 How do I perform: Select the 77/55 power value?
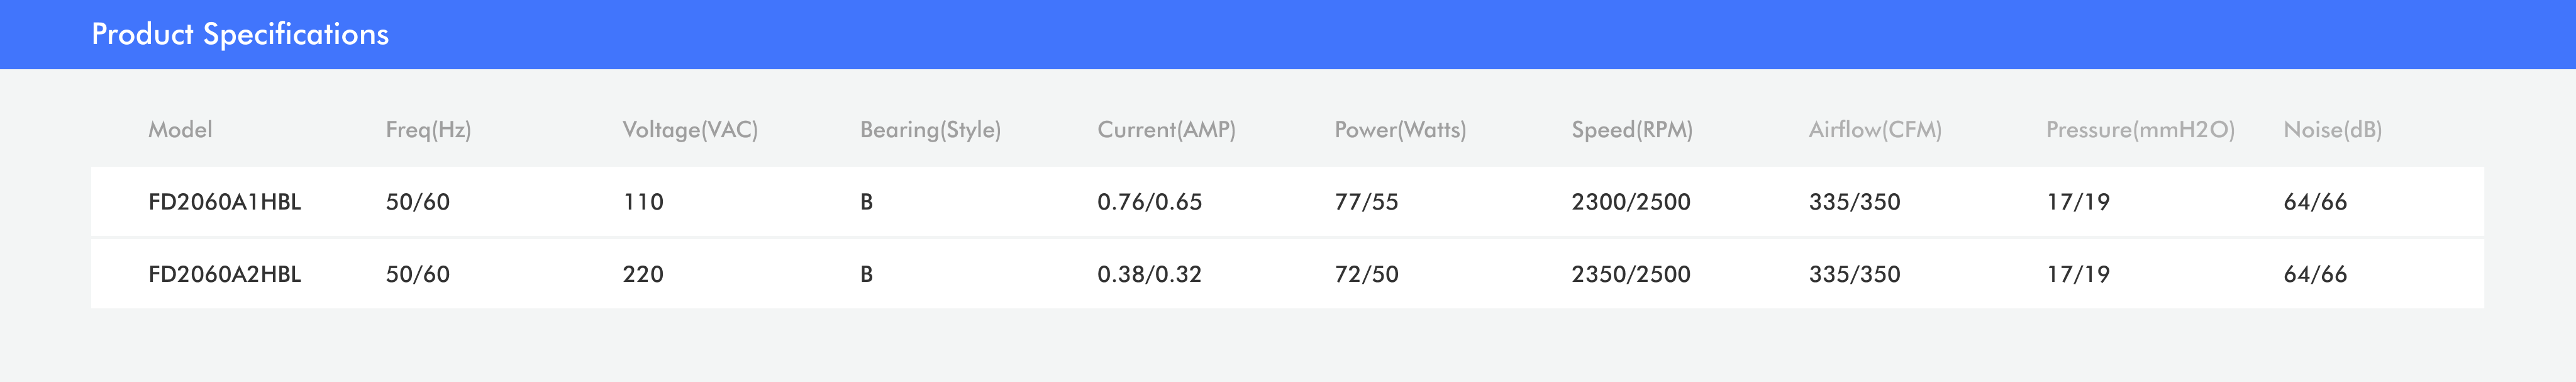(1366, 202)
